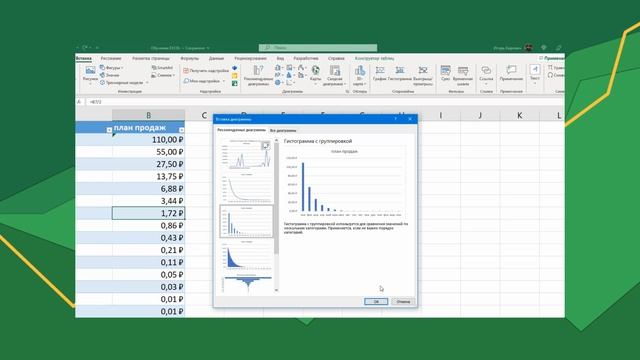Click the formula bar field
Screen dimensions: 640x360
tap(324, 102)
